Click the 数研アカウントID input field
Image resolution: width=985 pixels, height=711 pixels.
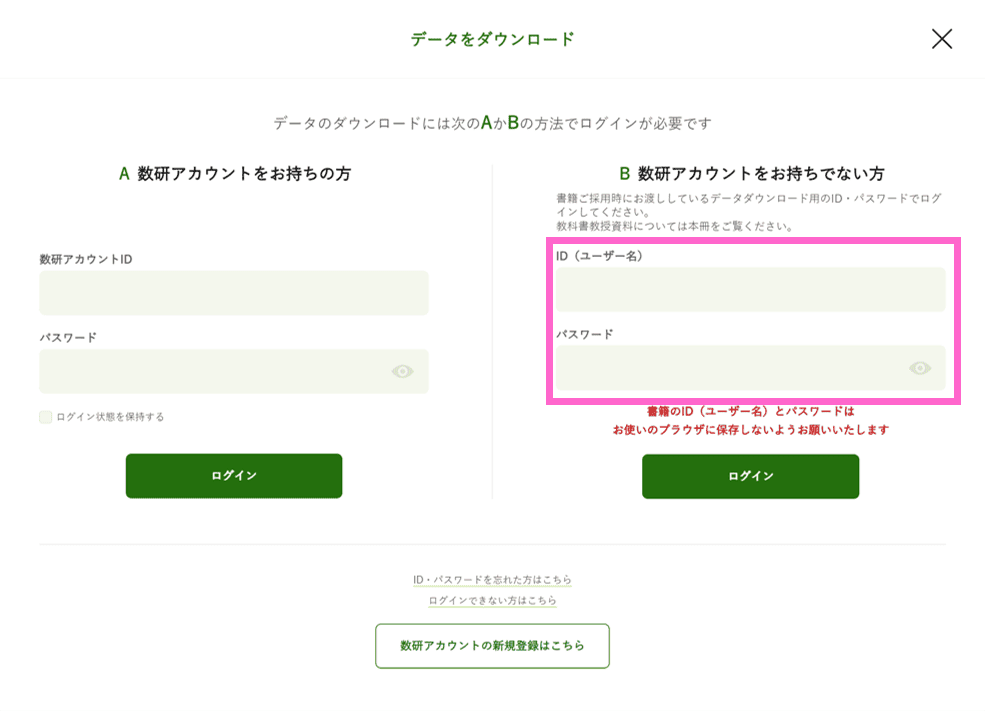233,293
